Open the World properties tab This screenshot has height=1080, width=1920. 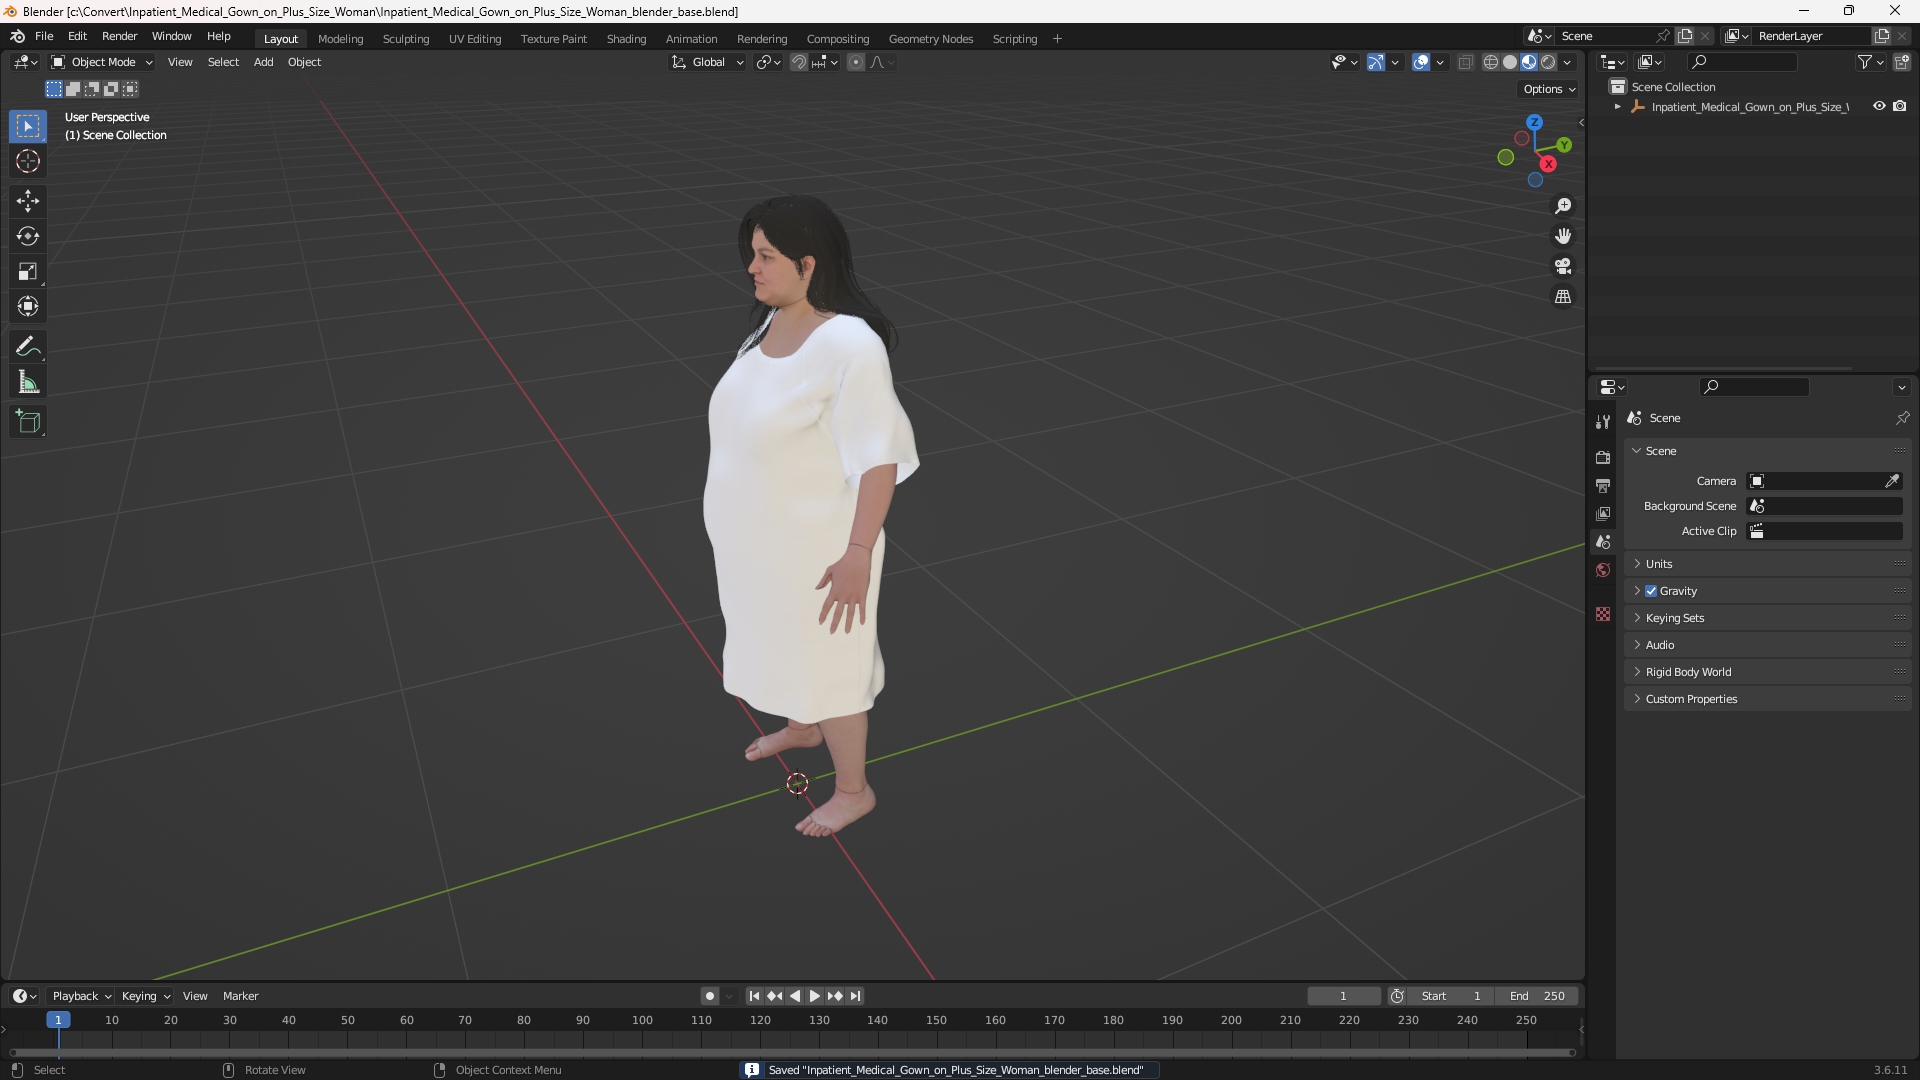point(1603,570)
